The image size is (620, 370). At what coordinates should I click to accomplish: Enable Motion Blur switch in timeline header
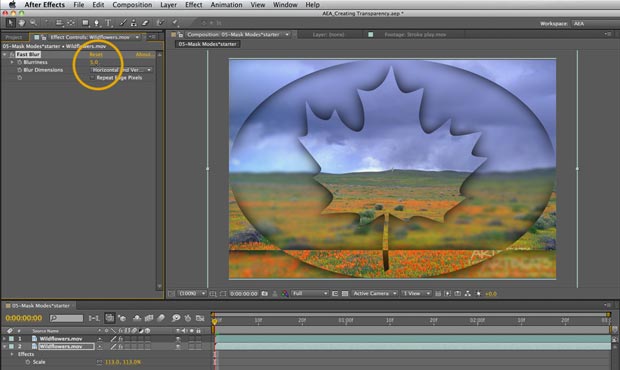pos(161,318)
